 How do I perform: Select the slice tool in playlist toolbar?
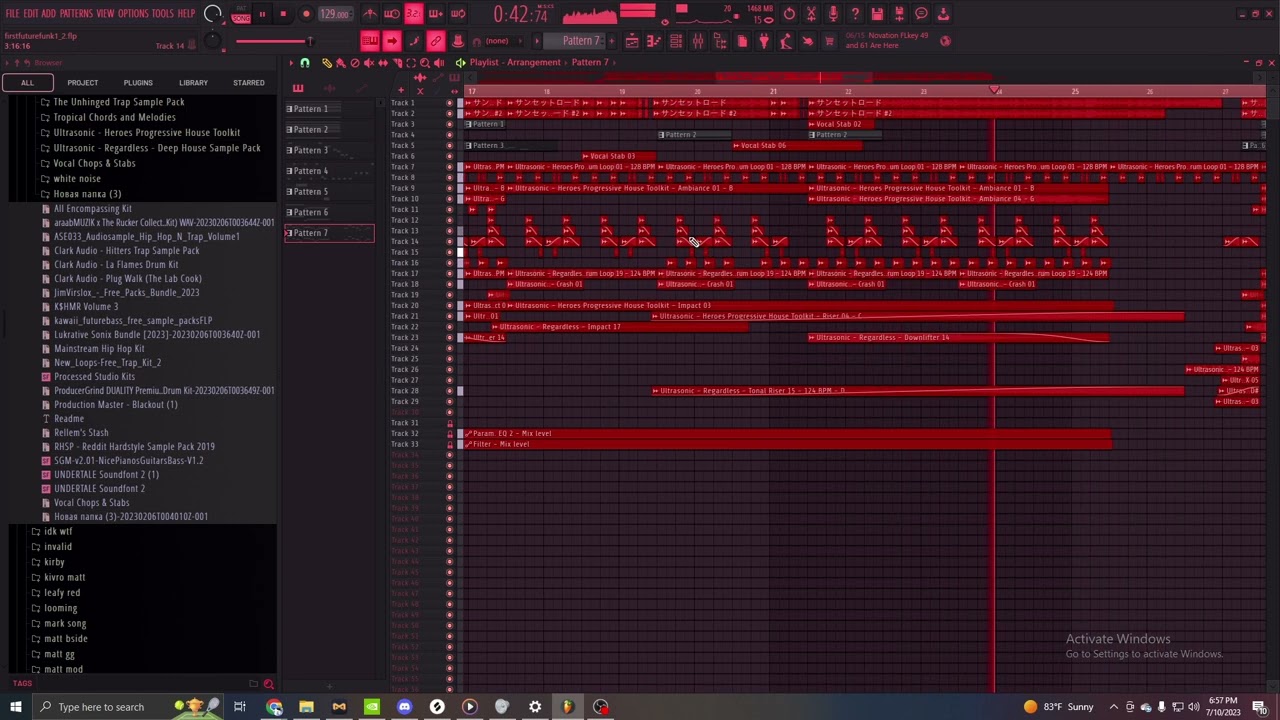[x=397, y=63]
